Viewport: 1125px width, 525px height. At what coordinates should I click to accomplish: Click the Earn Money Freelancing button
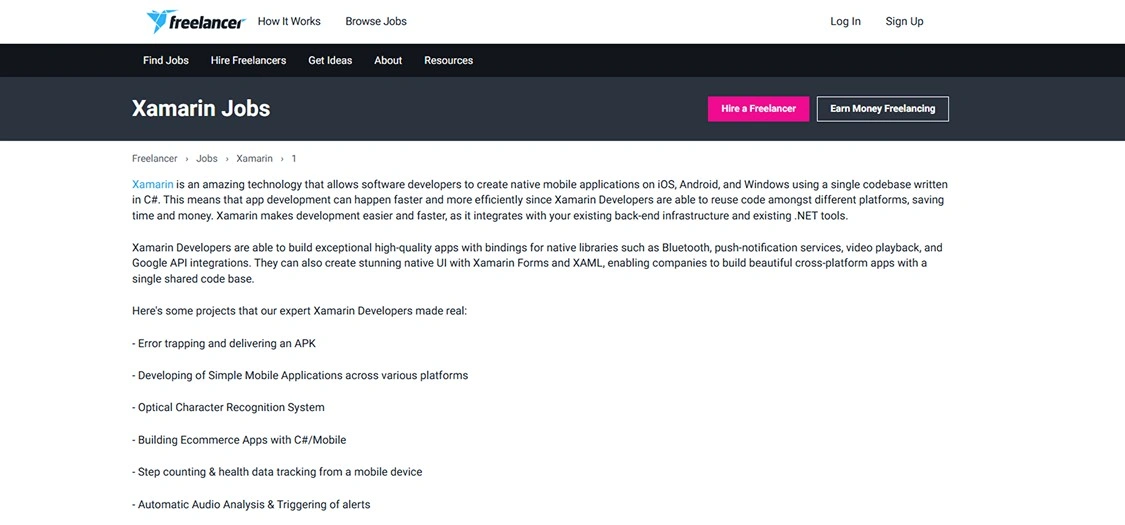[x=882, y=108]
